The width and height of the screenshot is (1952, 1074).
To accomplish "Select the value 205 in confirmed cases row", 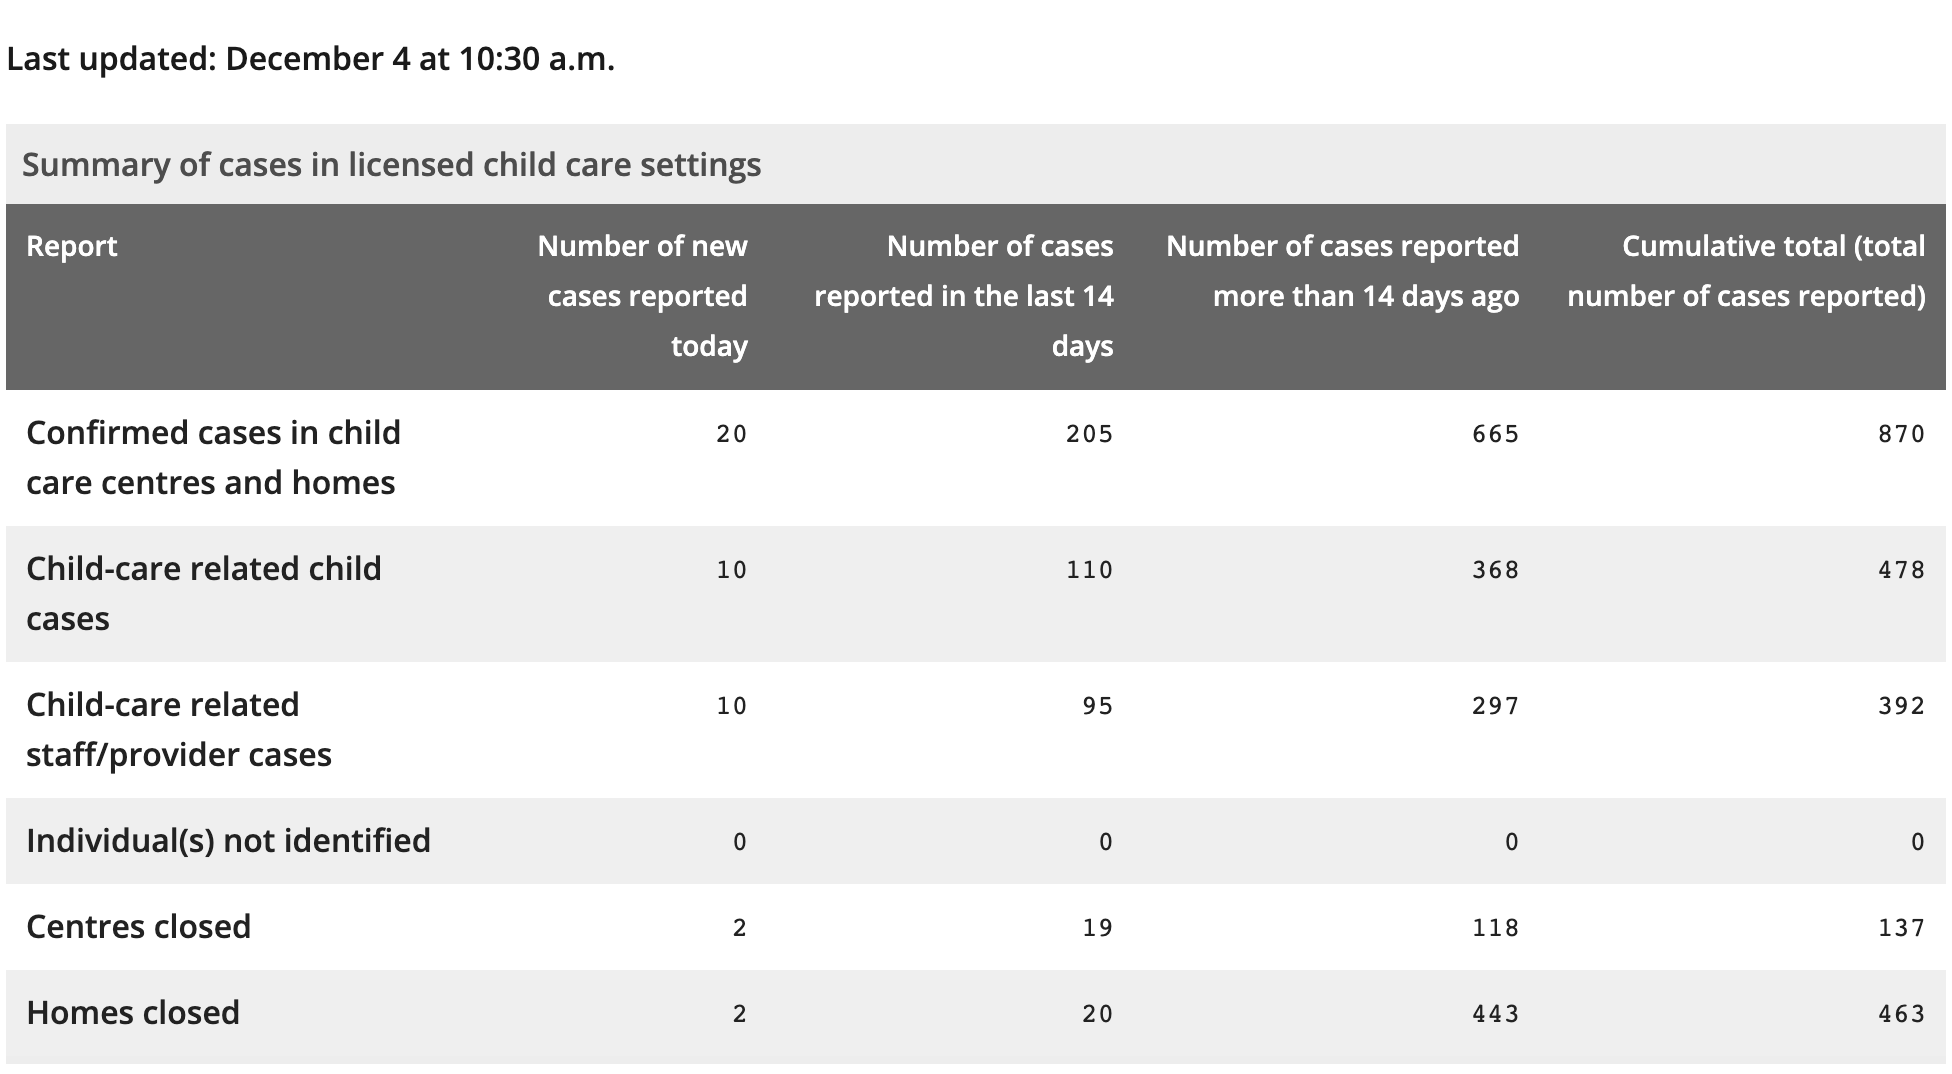I will click(1090, 434).
